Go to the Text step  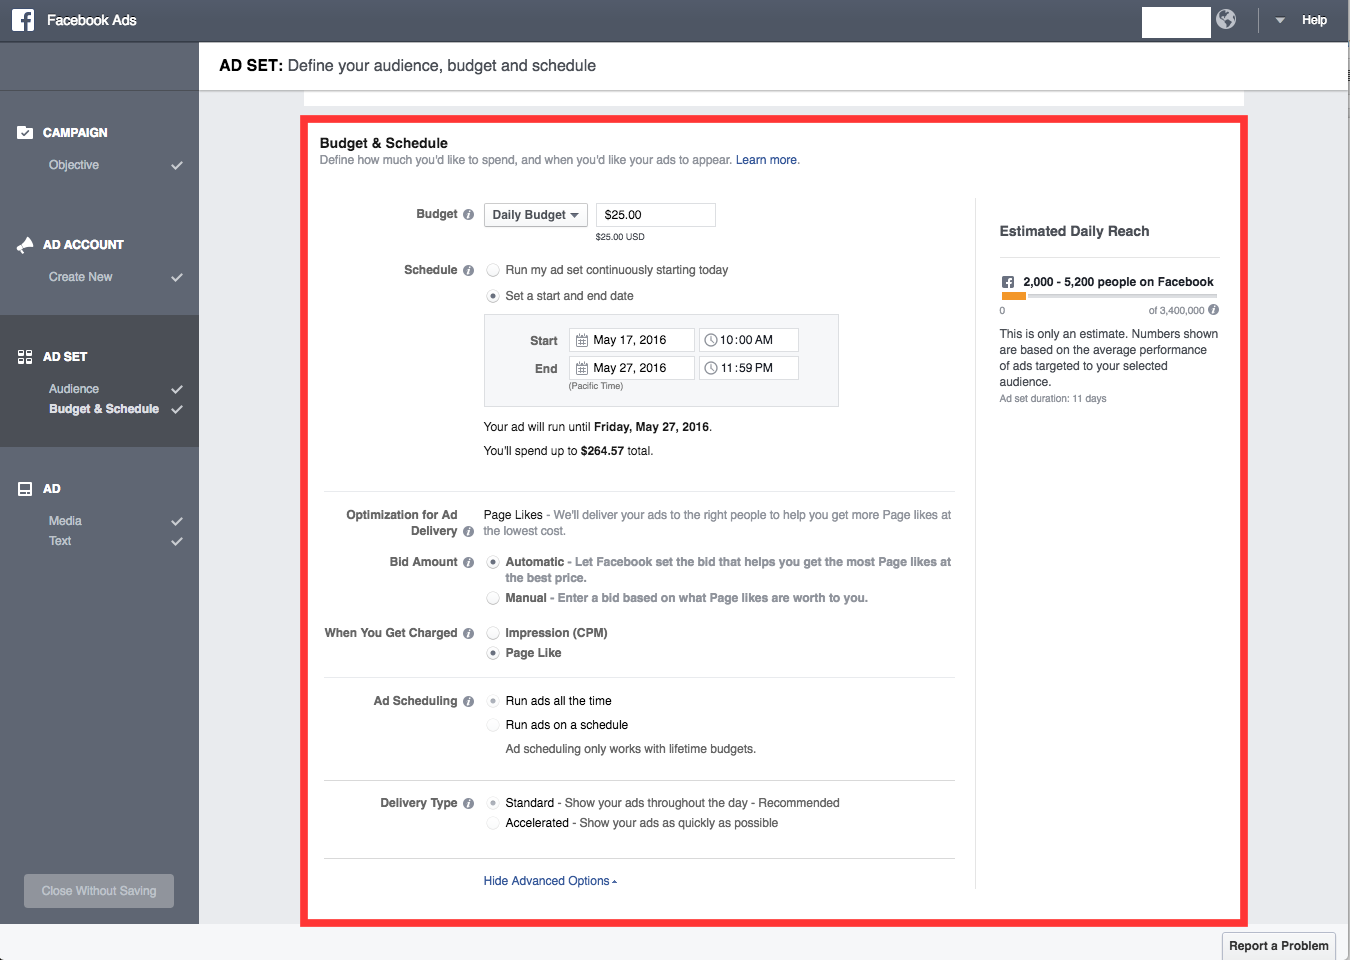tap(60, 541)
